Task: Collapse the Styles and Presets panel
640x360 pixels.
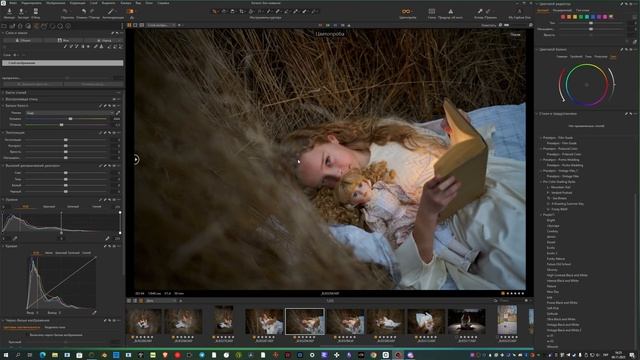Action: tap(537, 114)
